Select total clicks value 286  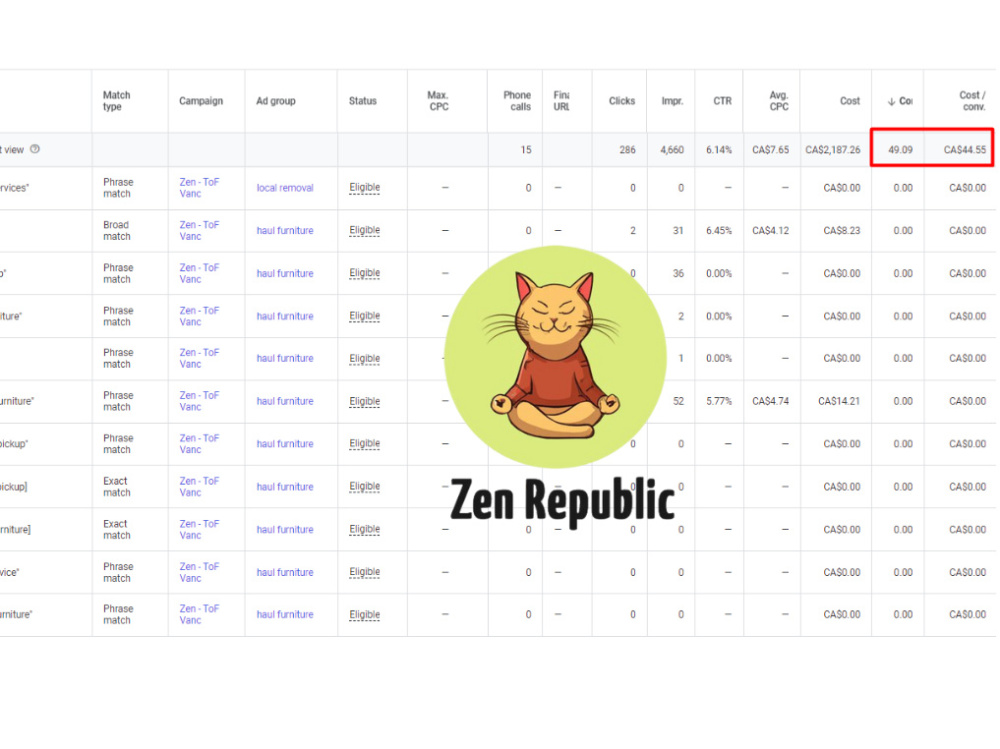click(x=628, y=150)
